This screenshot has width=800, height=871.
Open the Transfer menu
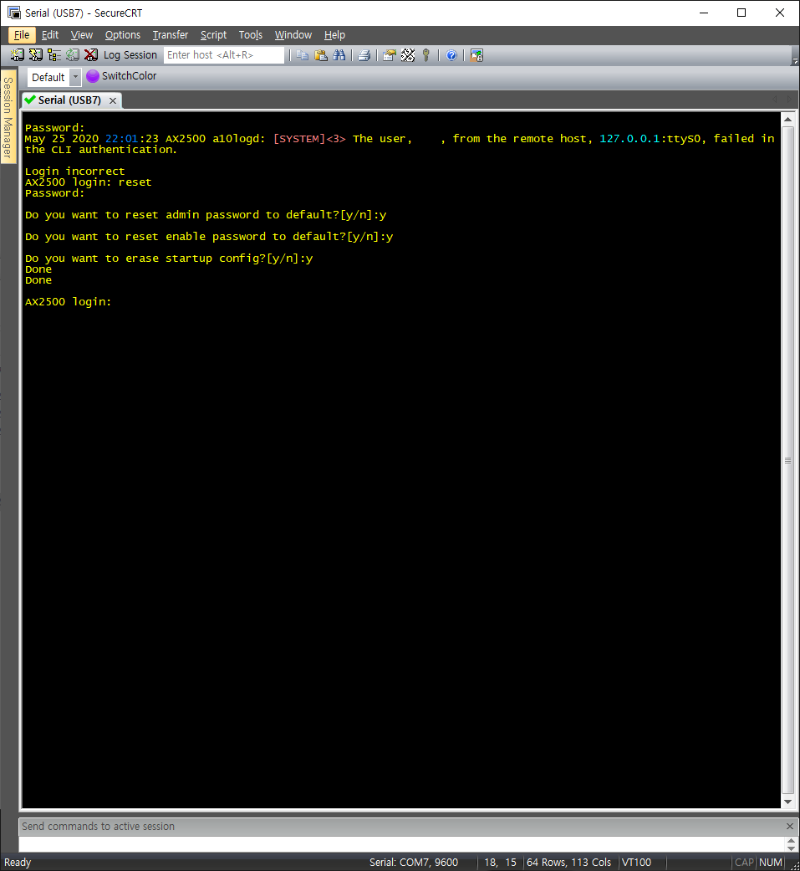[171, 35]
